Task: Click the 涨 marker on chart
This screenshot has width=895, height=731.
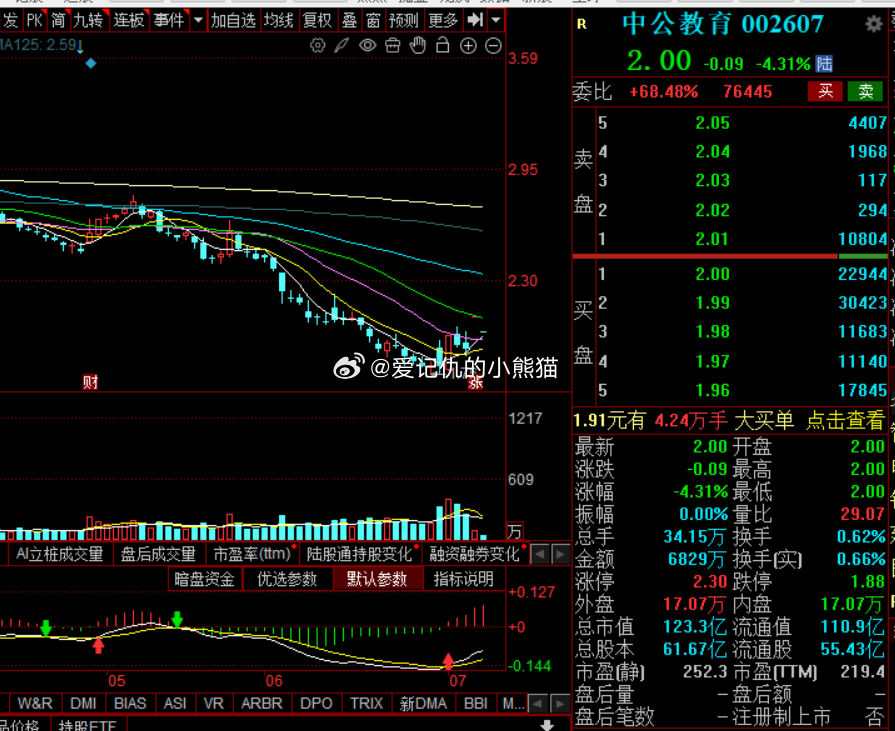Action: (475, 383)
